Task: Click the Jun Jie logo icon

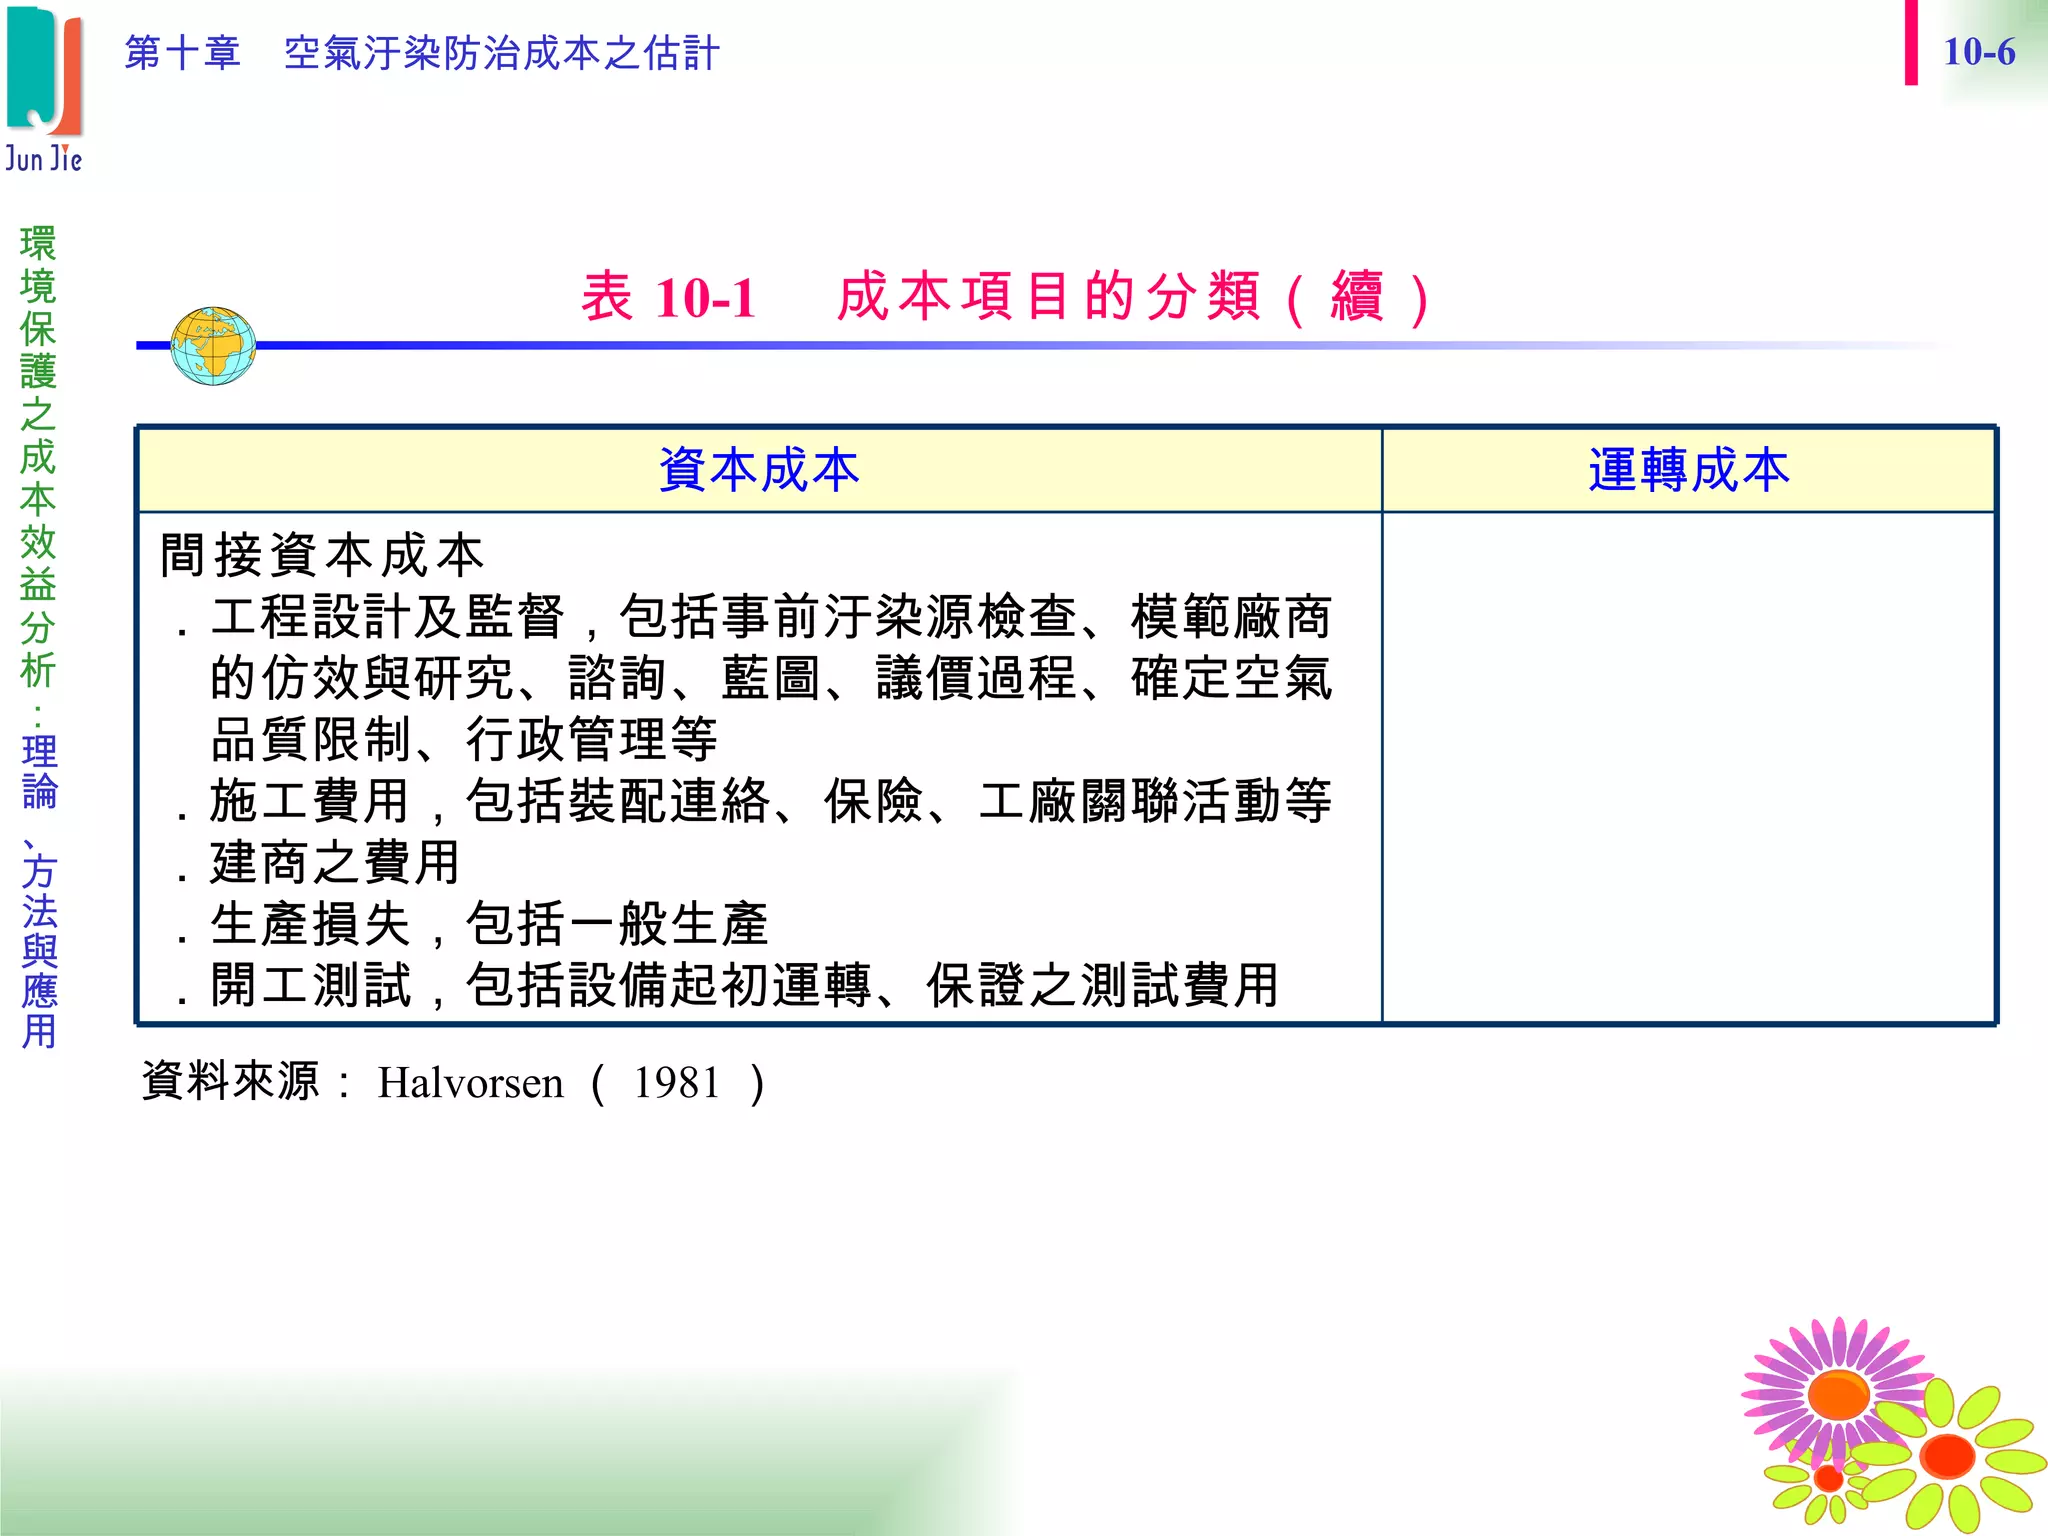Action: pyautogui.click(x=44, y=72)
